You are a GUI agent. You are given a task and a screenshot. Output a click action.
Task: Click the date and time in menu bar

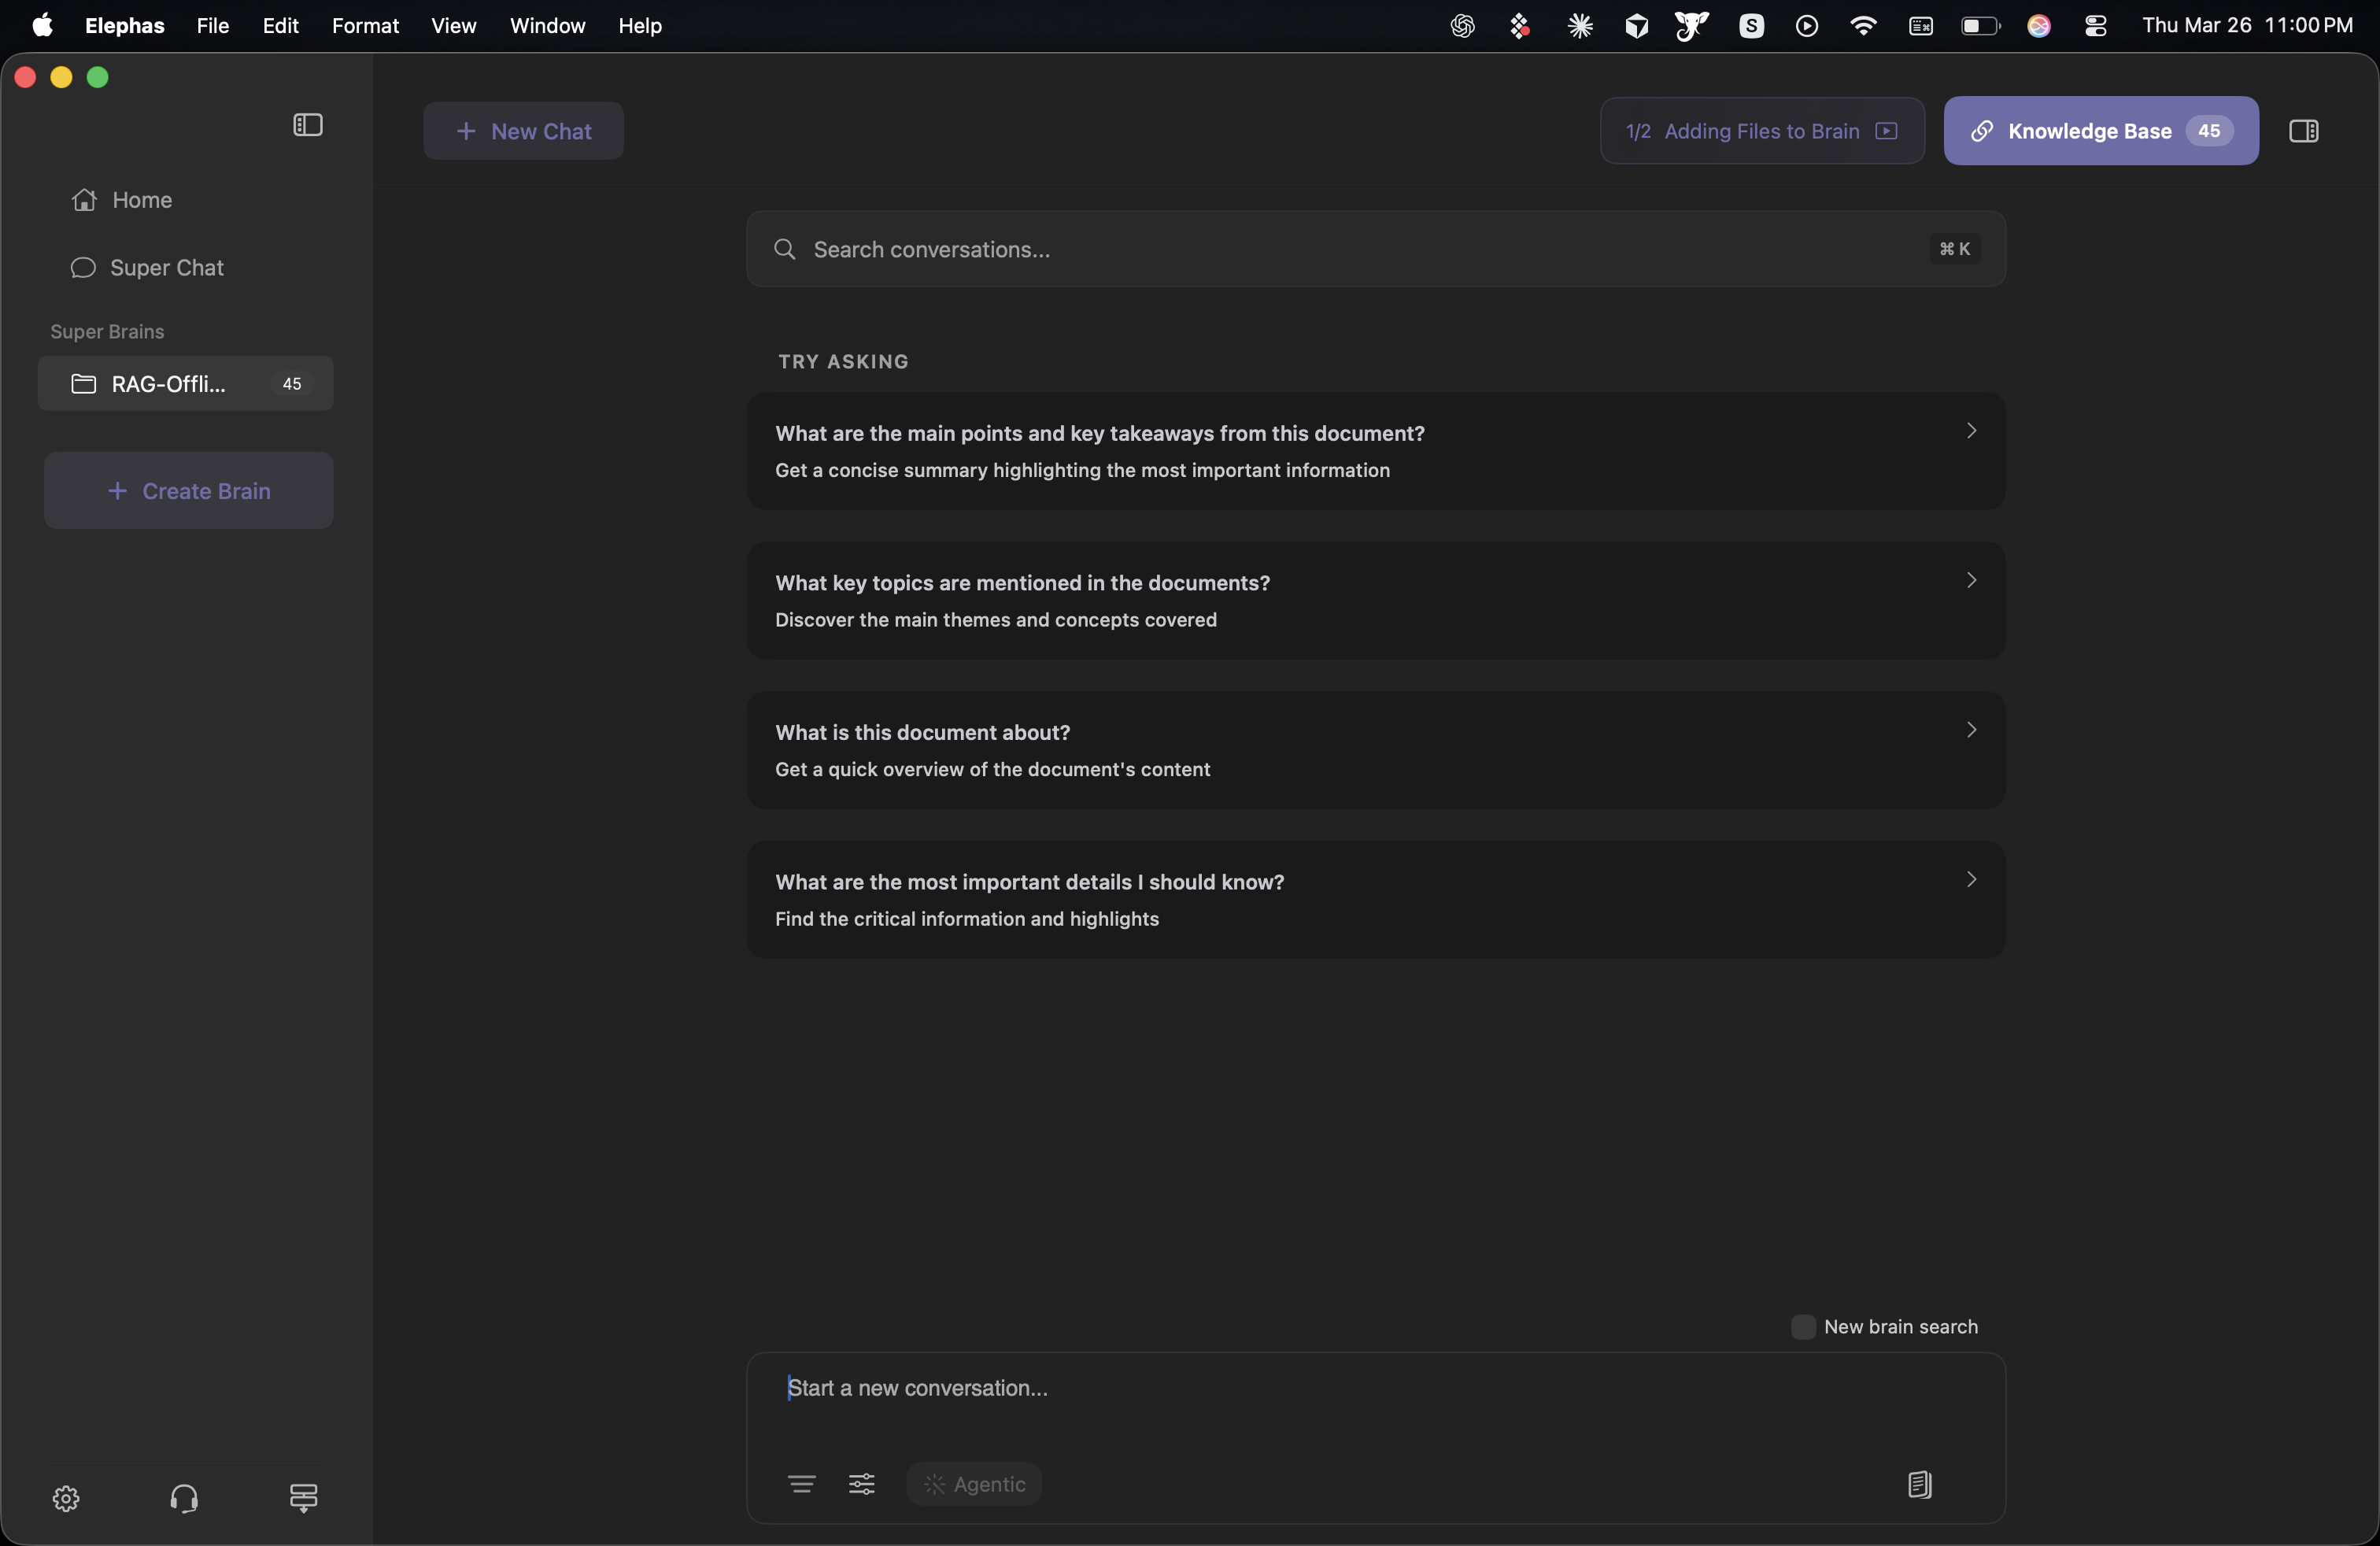(2247, 26)
